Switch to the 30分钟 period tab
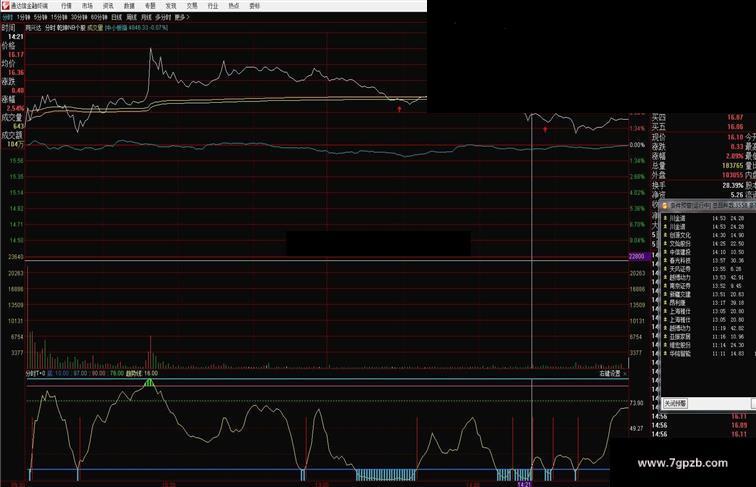This screenshot has height=487, width=756. pos(79,17)
